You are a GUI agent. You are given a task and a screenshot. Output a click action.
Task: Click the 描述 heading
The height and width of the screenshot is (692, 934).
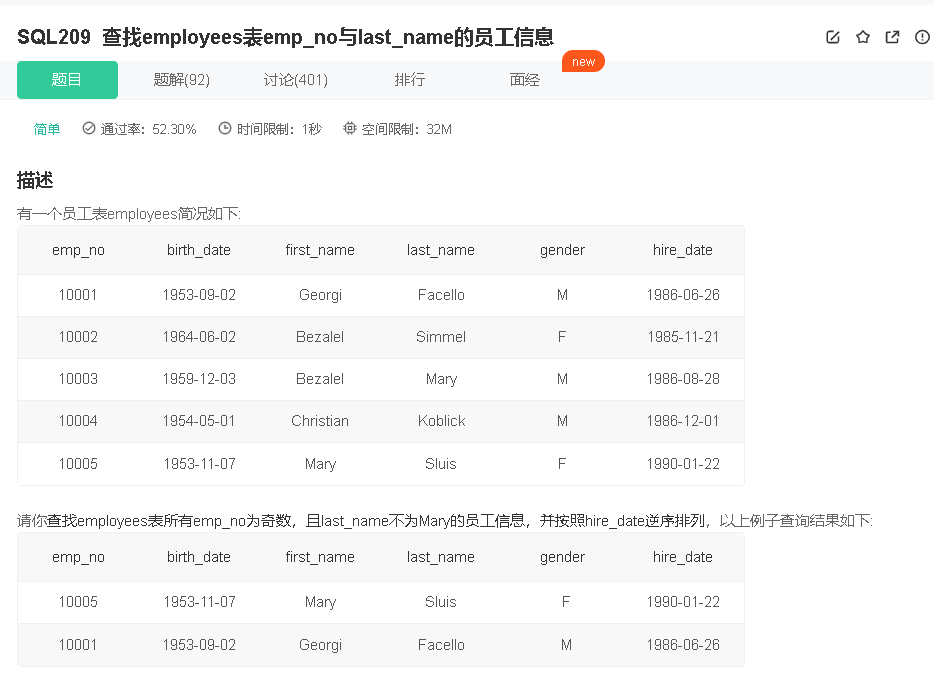coord(35,180)
